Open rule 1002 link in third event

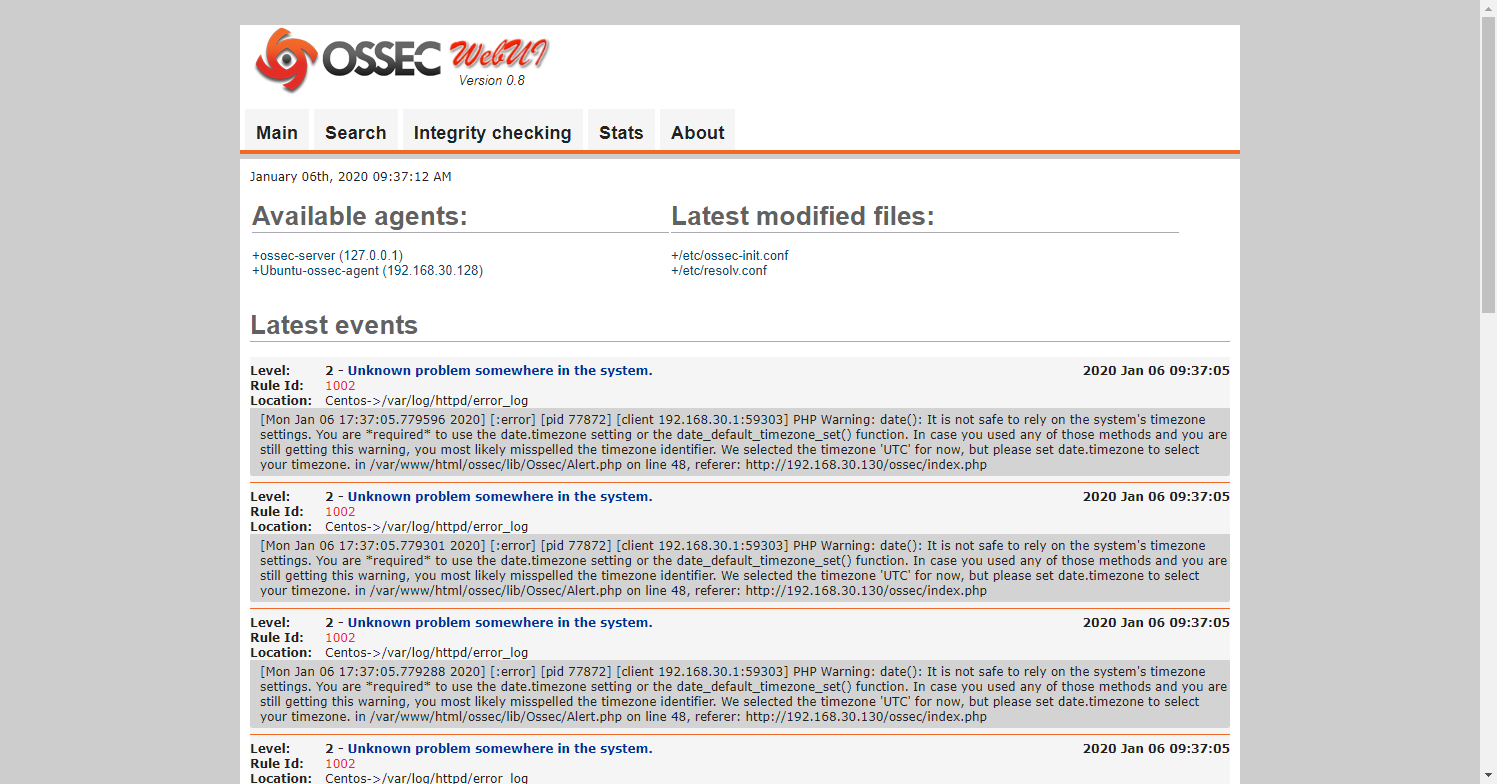(x=340, y=638)
